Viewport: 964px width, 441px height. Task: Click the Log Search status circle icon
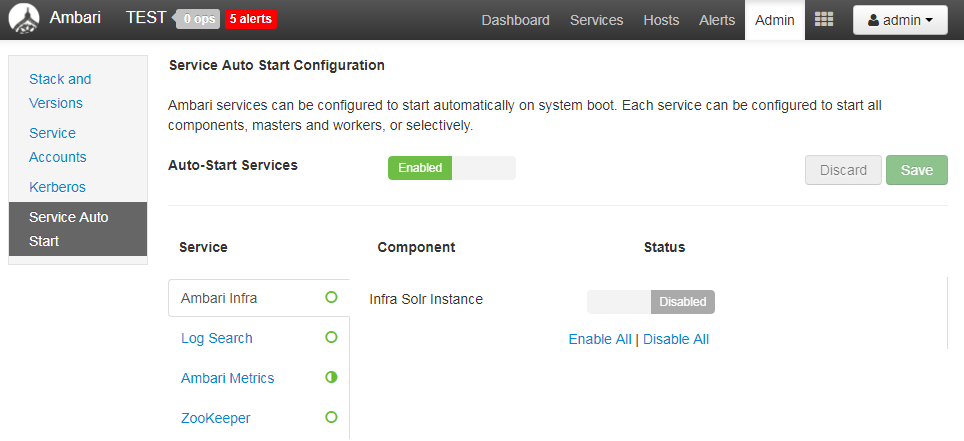click(x=331, y=337)
